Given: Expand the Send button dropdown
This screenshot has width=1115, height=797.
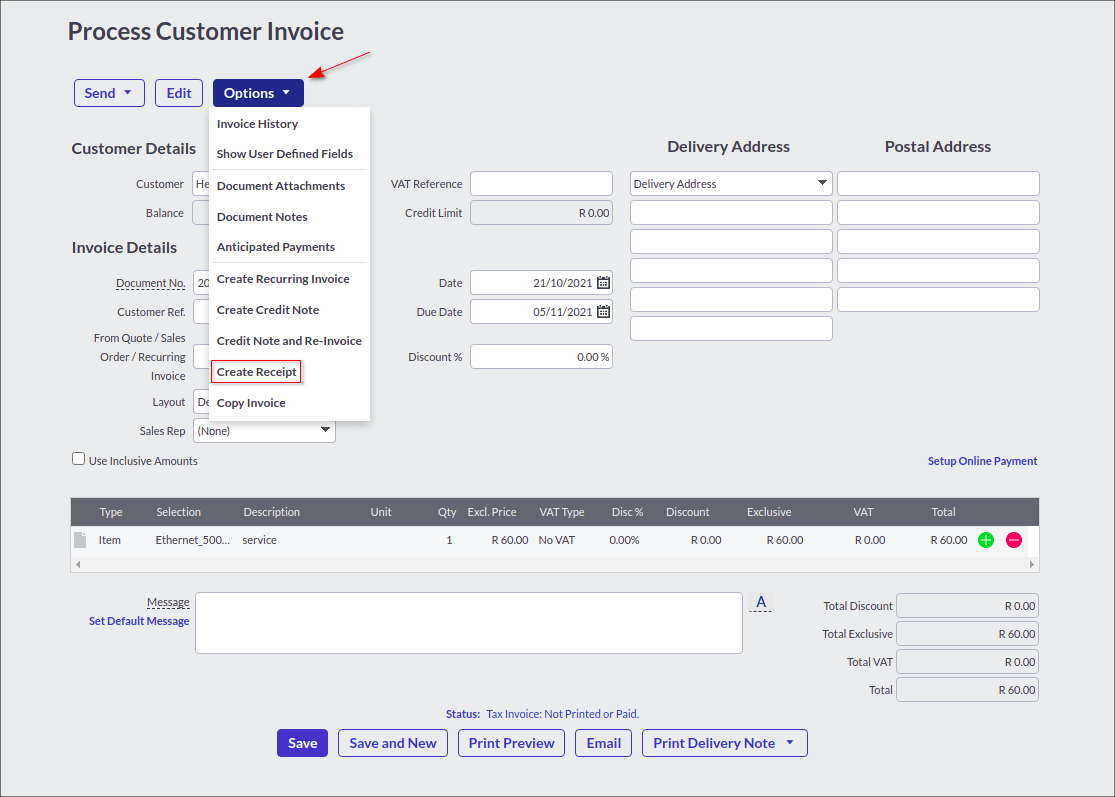Looking at the screenshot, I should (x=126, y=92).
